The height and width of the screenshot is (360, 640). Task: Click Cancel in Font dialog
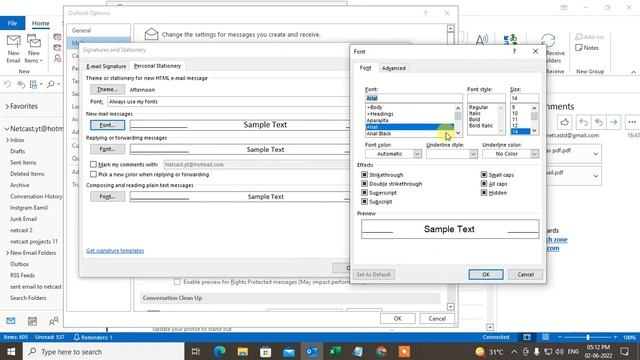pyautogui.click(x=525, y=274)
